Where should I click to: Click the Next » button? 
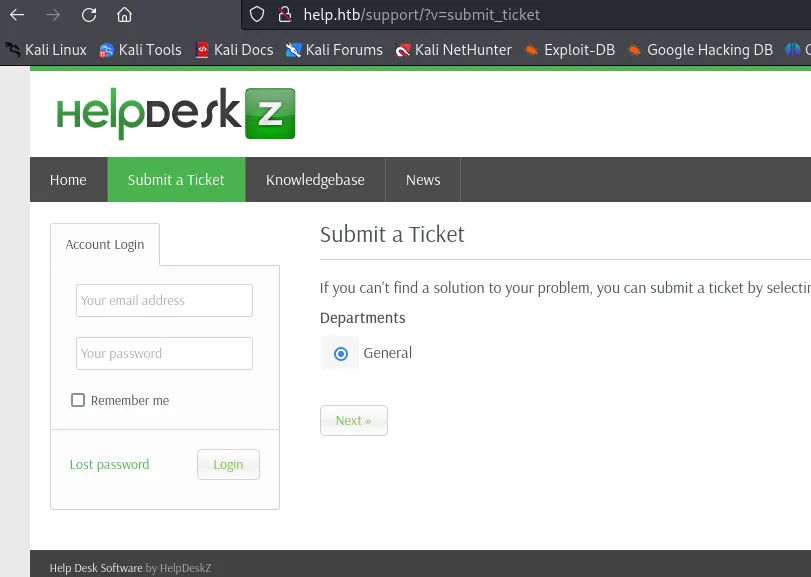click(354, 420)
